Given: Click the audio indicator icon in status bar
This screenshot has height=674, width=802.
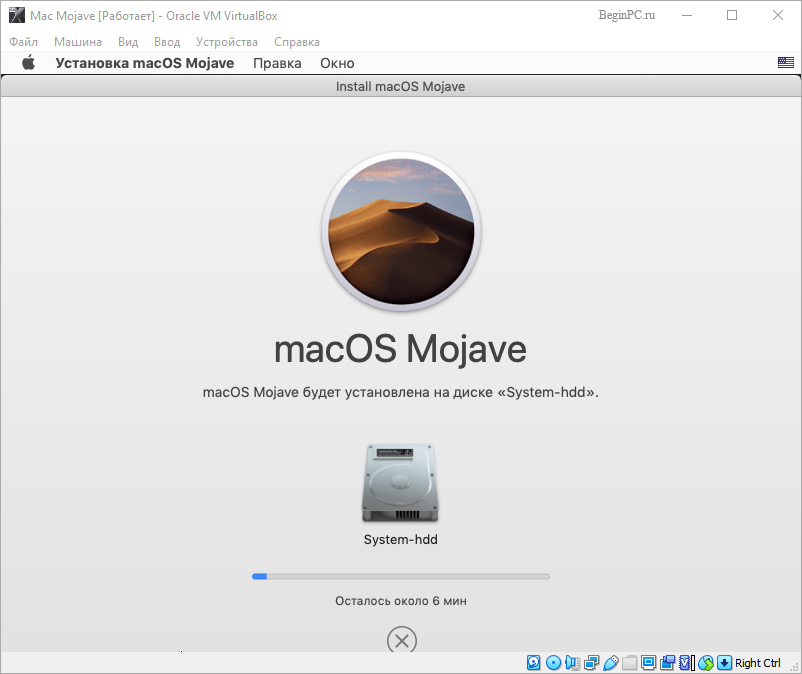Looking at the screenshot, I should pyautogui.click(x=572, y=663).
